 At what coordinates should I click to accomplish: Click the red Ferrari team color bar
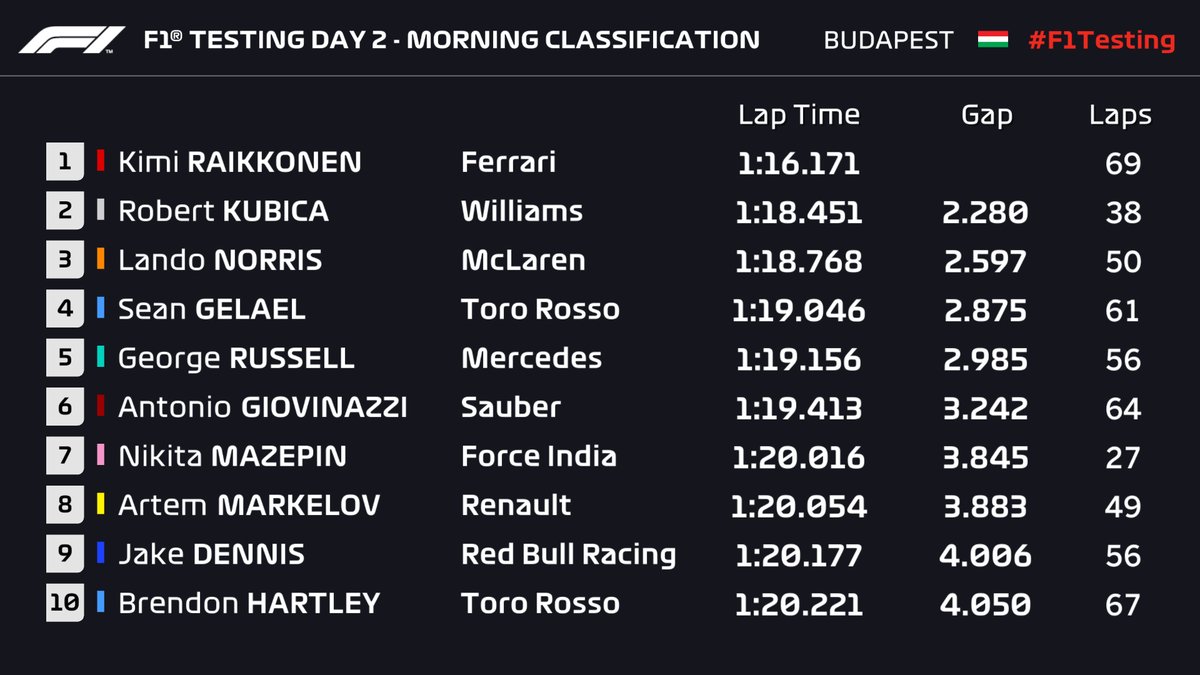[x=100, y=162]
